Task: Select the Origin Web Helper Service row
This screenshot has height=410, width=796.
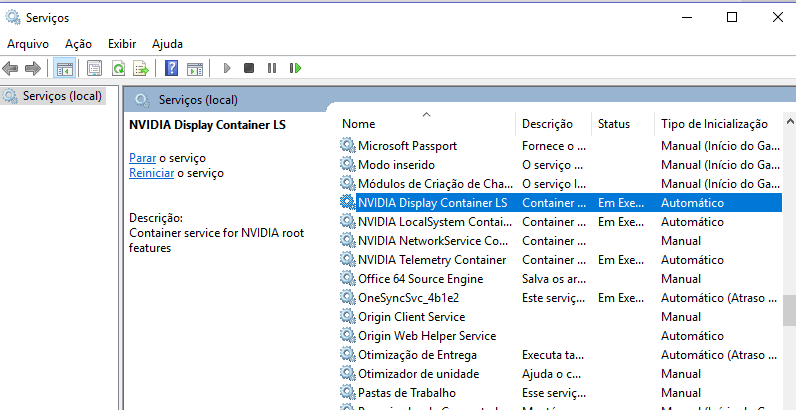Action: pos(560,336)
